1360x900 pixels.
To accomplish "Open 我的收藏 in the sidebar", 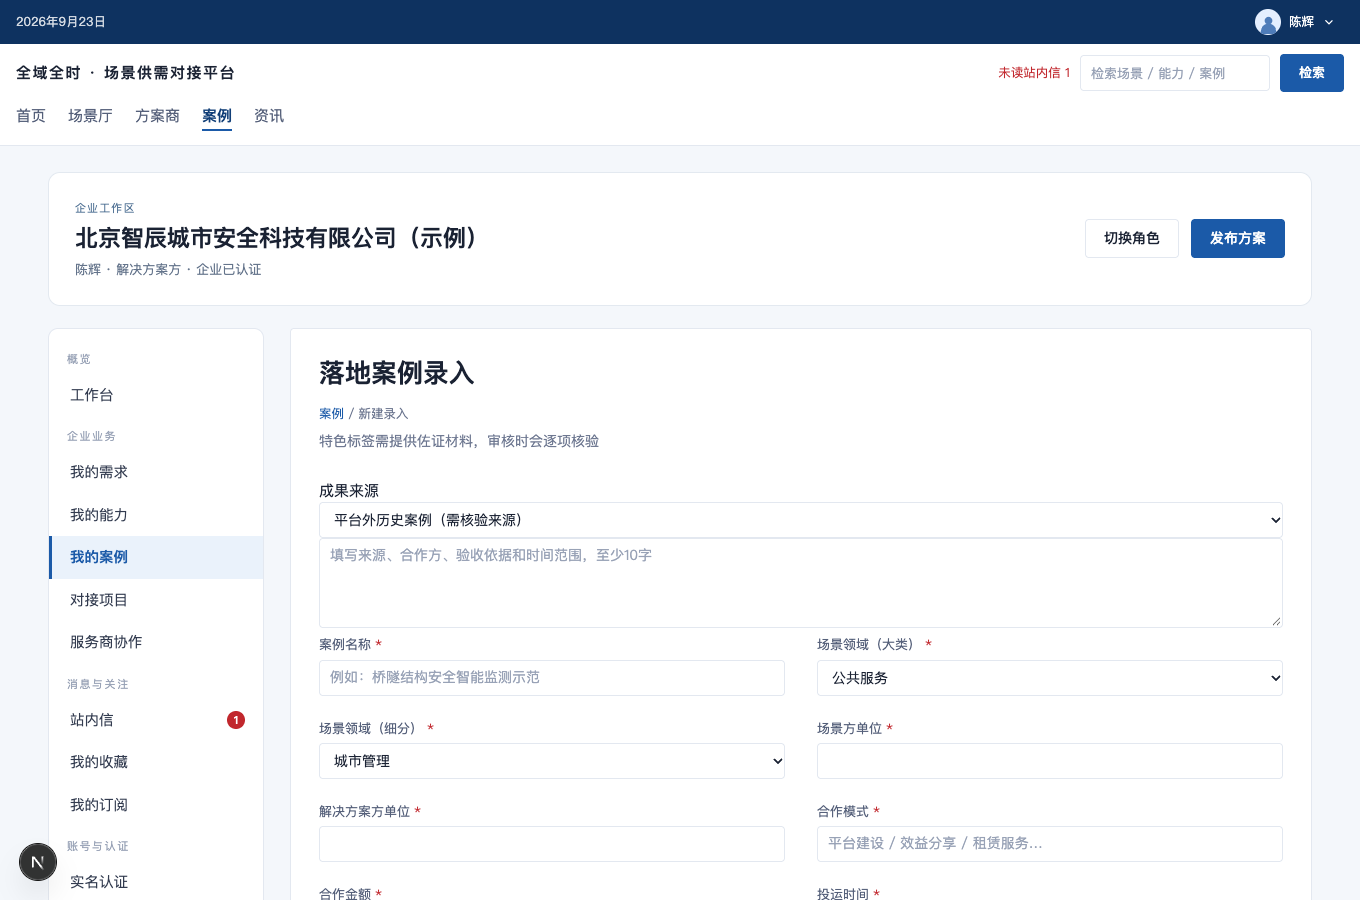I will pos(156,762).
